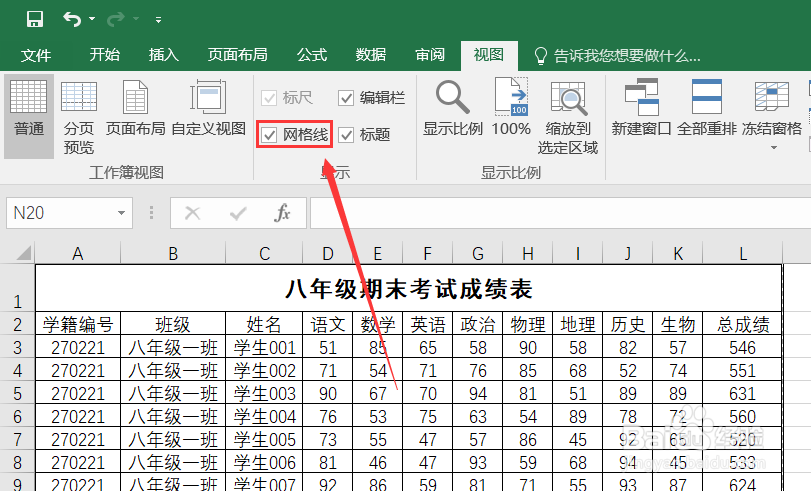
Task: Open the Name Box dropdown arrow
Action: coord(122,213)
